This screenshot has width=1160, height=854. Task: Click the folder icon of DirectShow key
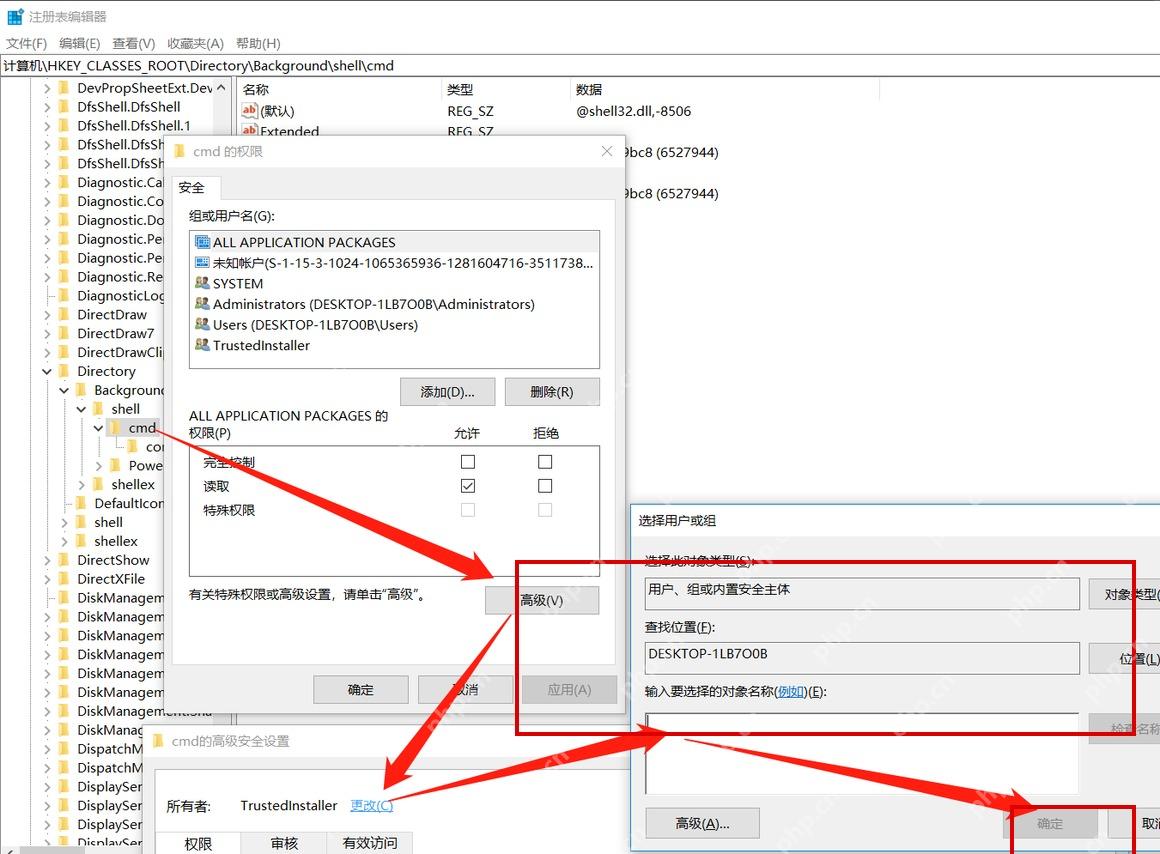(x=64, y=559)
